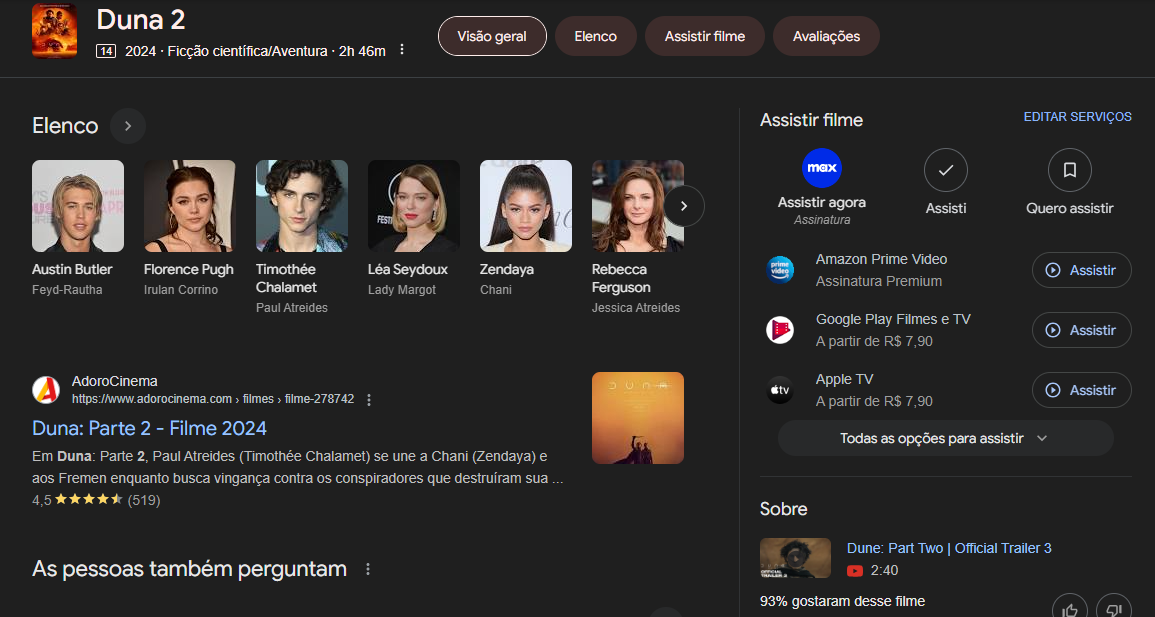
Task: Click the AdoroCinema source name
Action: [114, 381]
